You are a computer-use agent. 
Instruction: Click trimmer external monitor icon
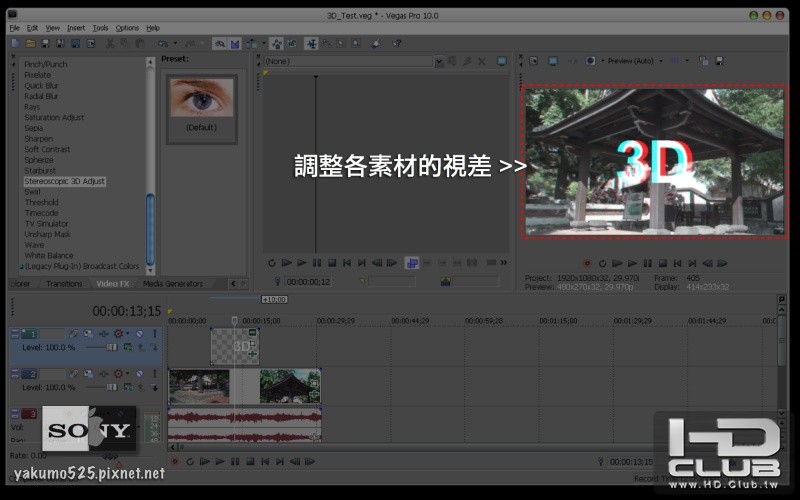tap(502, 61)
